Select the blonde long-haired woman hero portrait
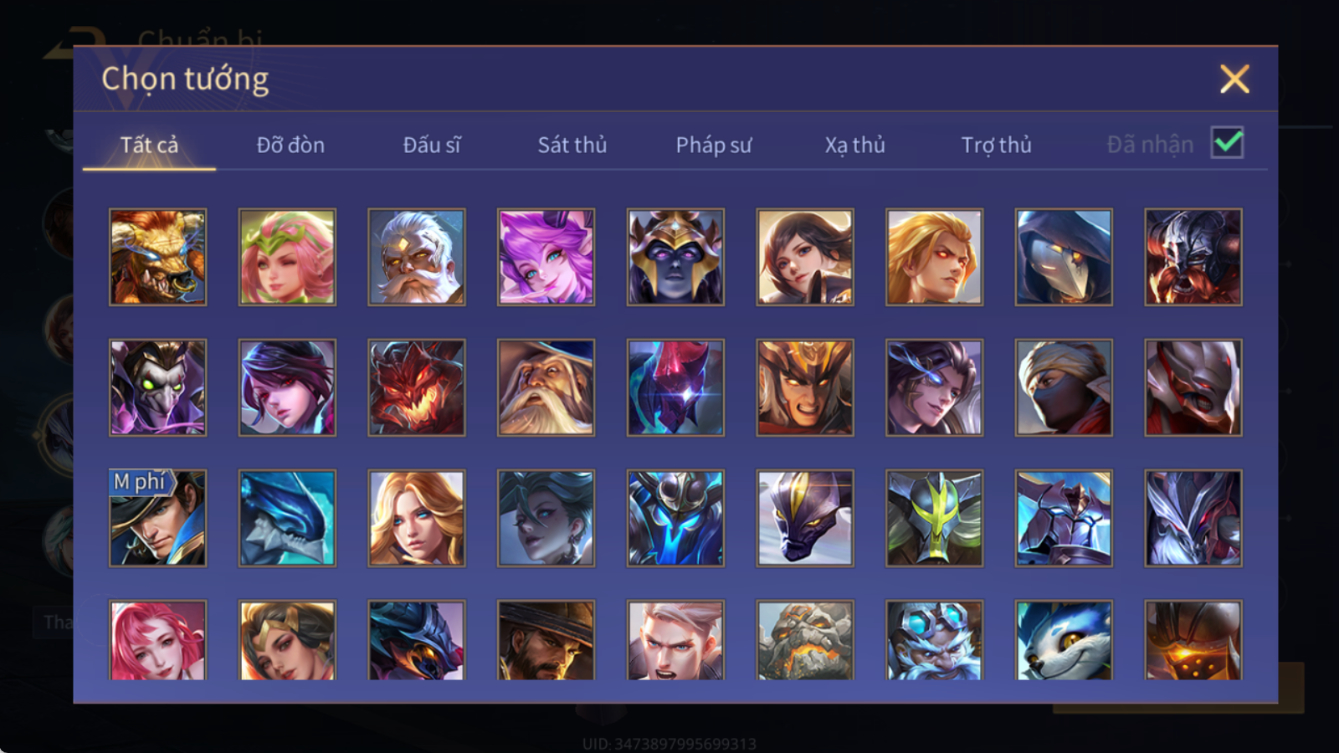The width and height of the screenshot is (1339, 753). tap(417, 518)
